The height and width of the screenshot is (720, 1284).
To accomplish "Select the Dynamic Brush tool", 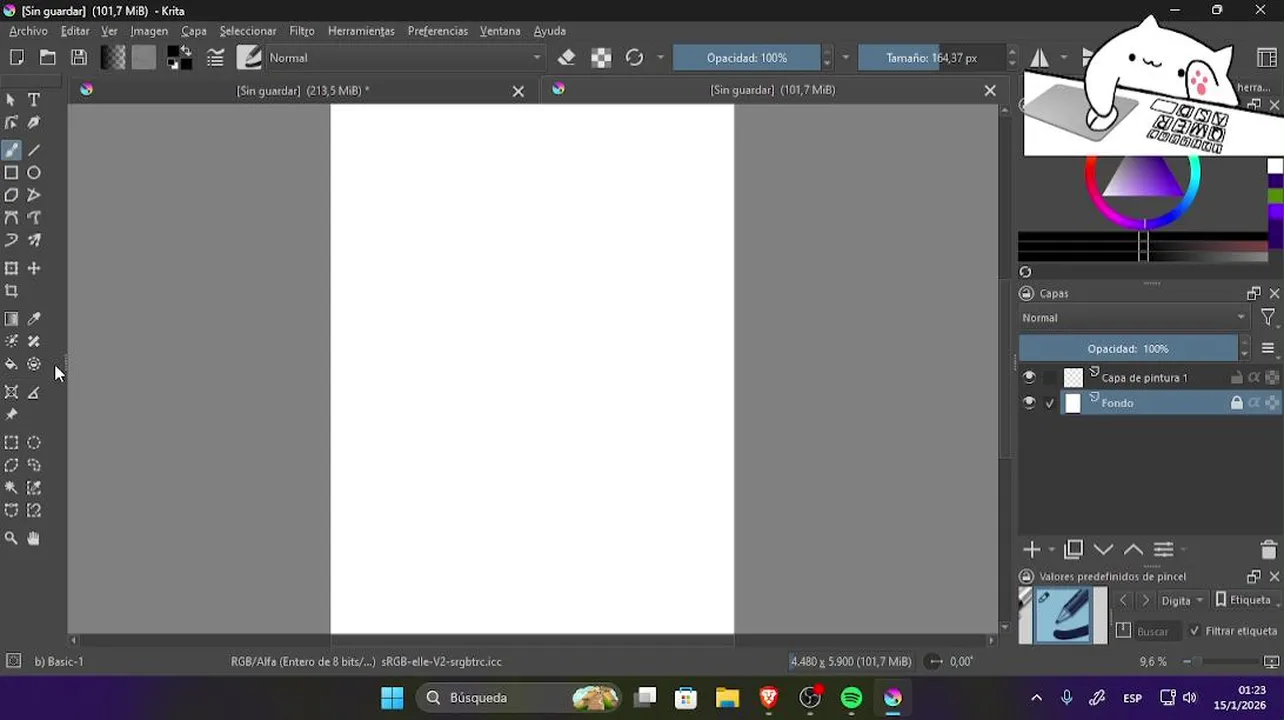I will [x=11, y=240].
